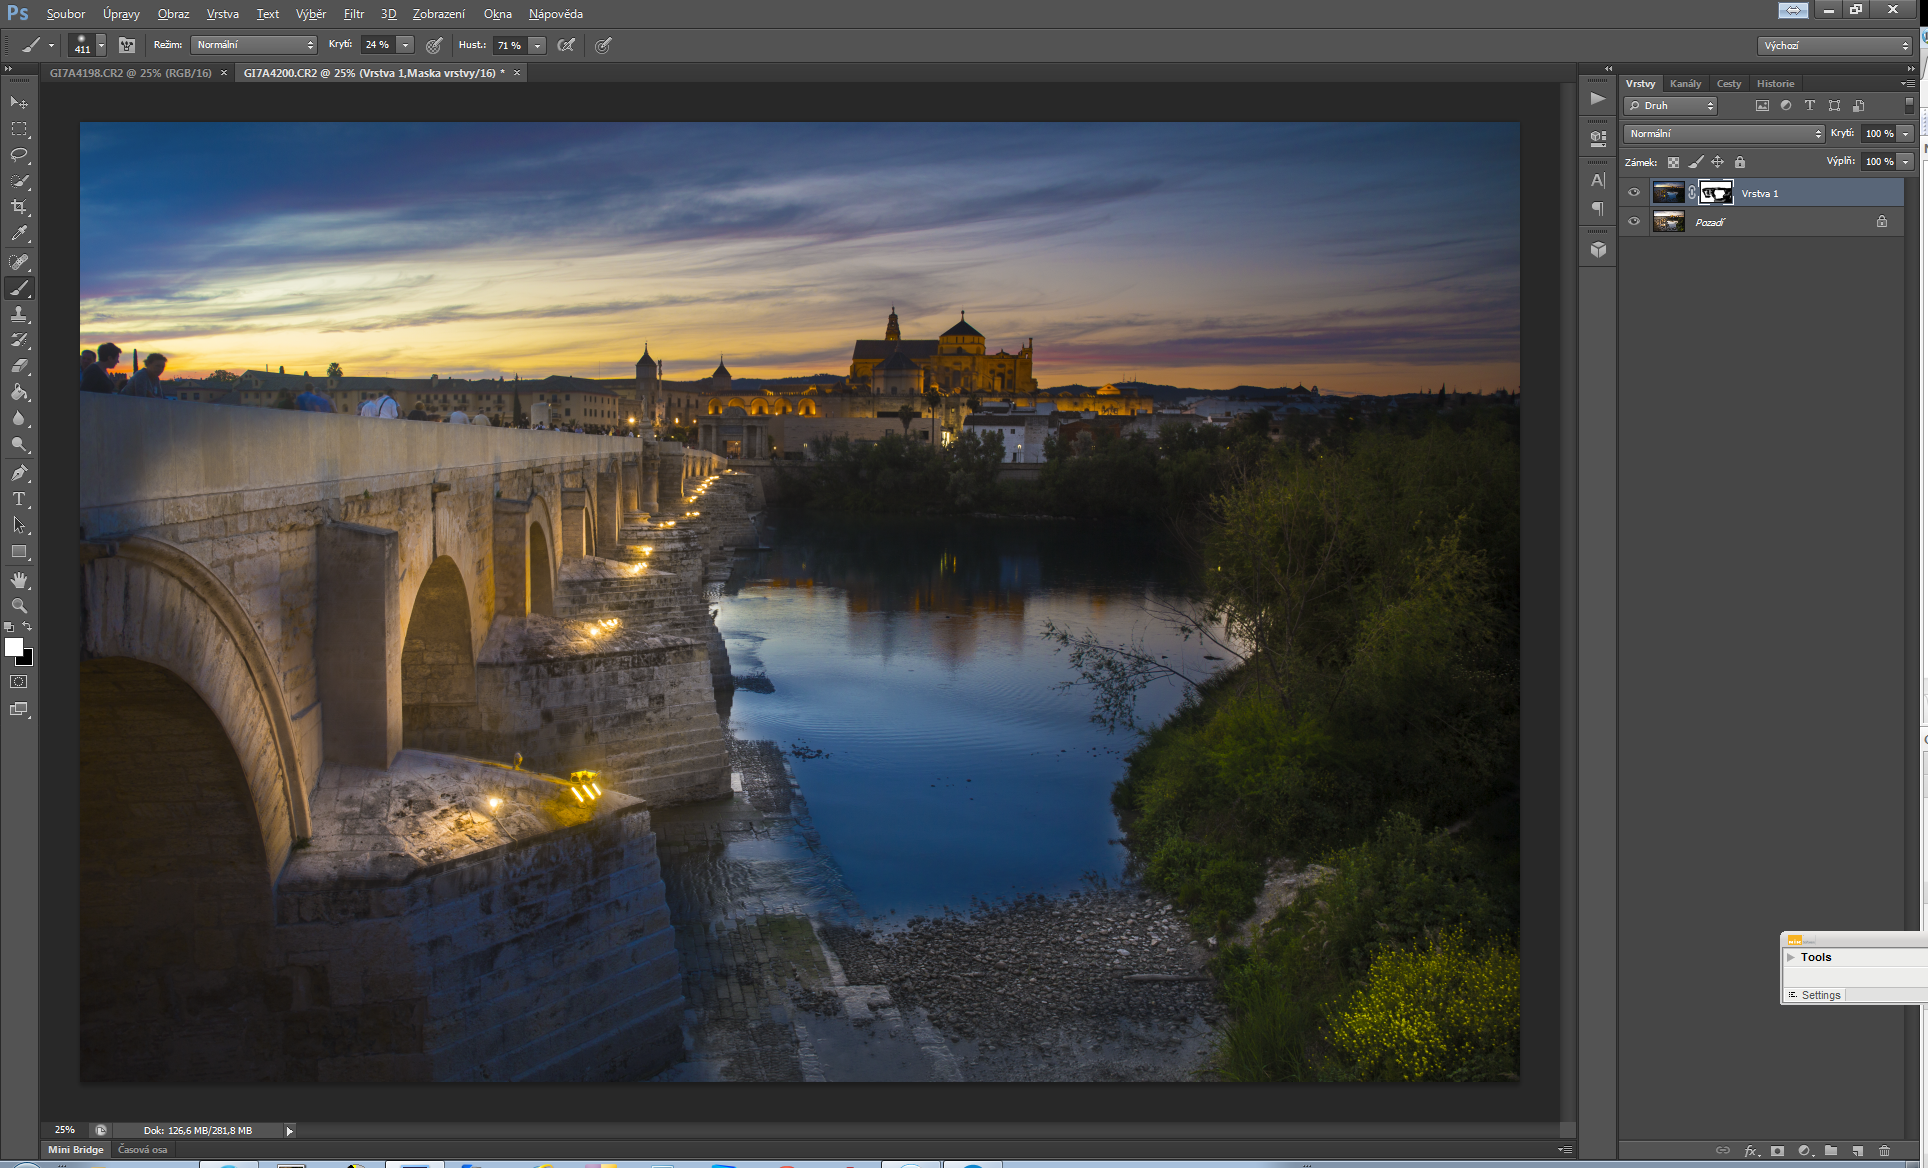This screenshot has height=1168, width=1928.
Task: Hide the Vrstva 1 layer
Action: [x=1634, y=193]
